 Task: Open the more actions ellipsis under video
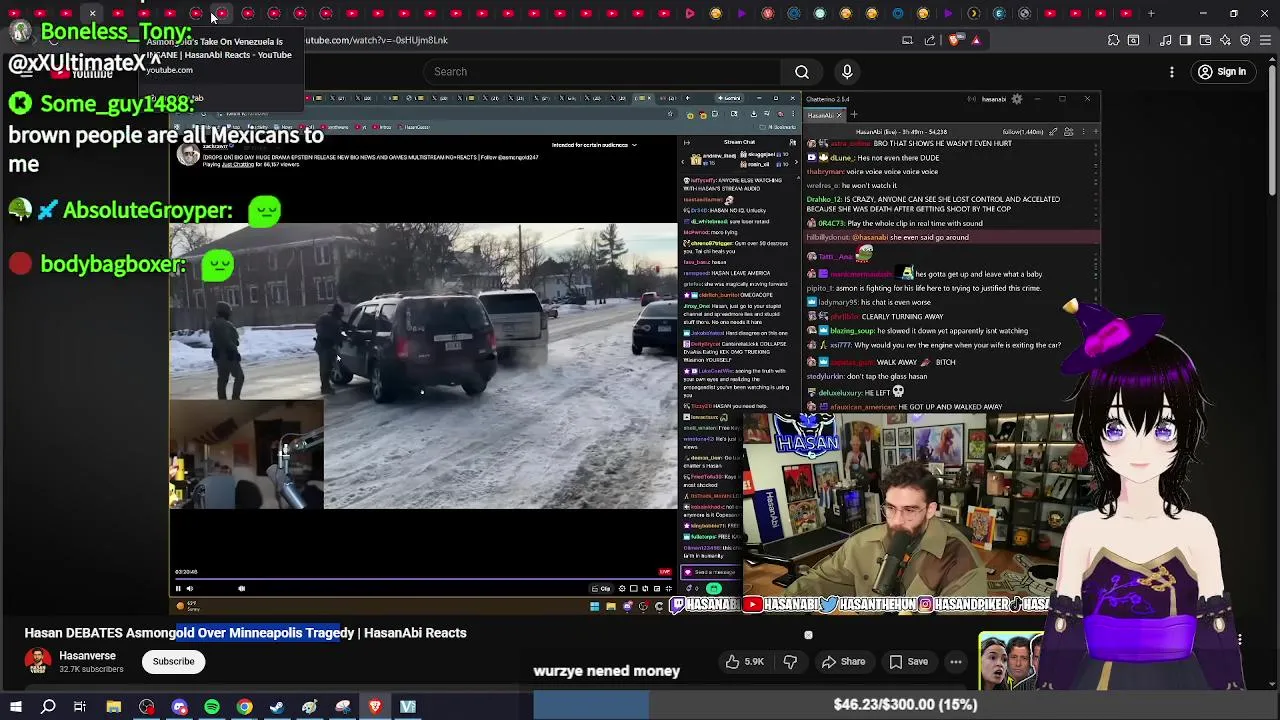[x=956, y=662]
